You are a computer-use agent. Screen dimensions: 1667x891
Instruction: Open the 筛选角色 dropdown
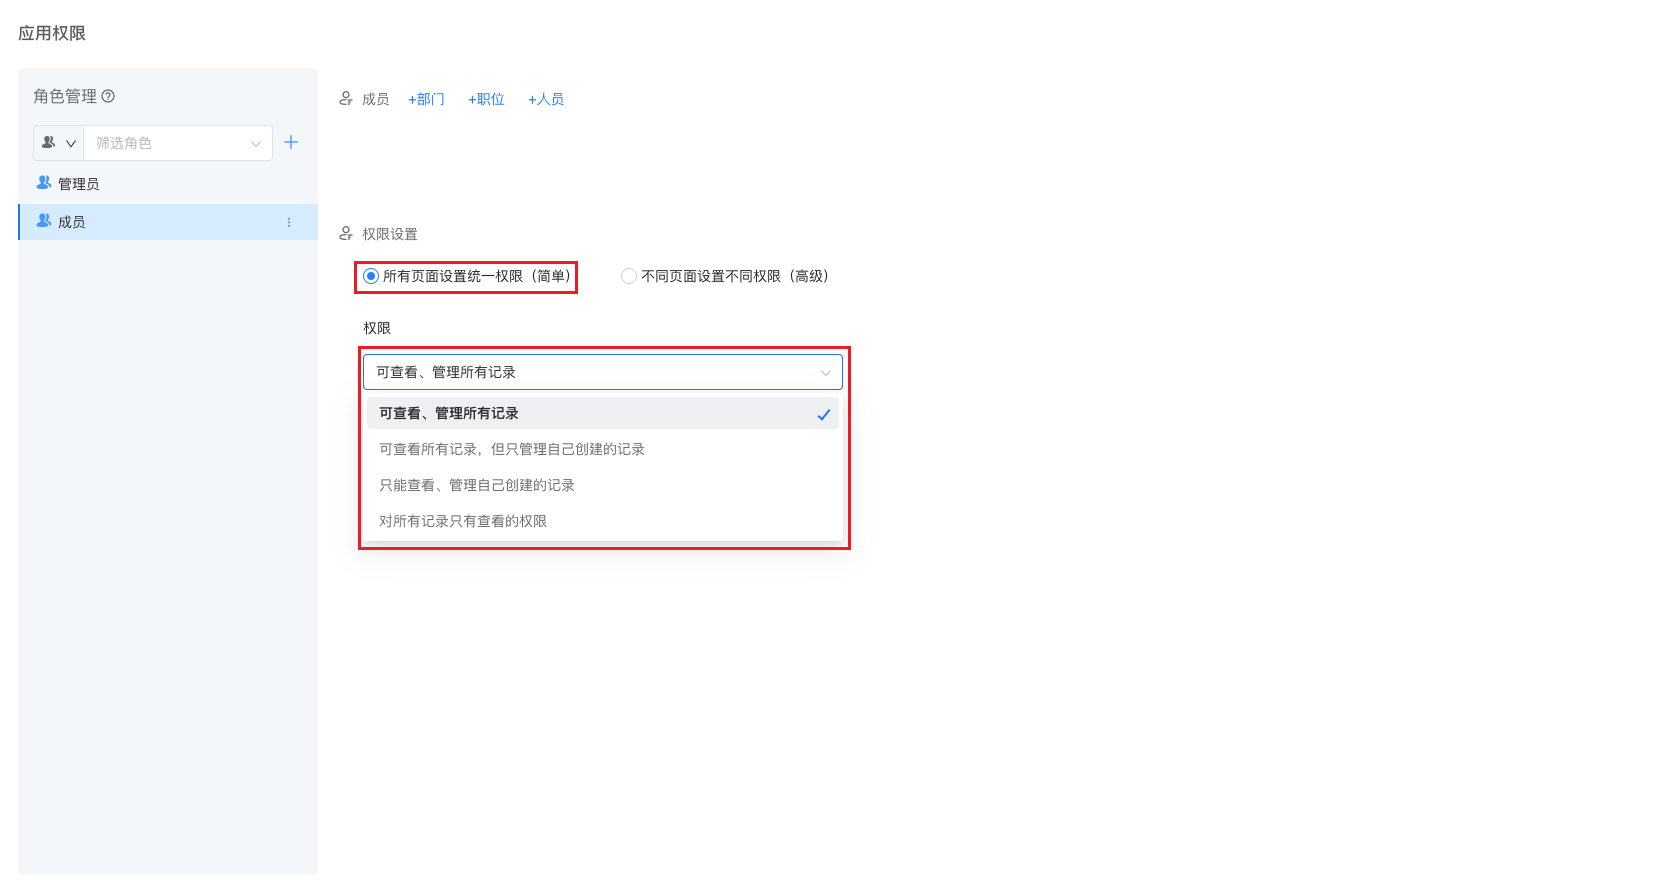click(x=177, y=143)
